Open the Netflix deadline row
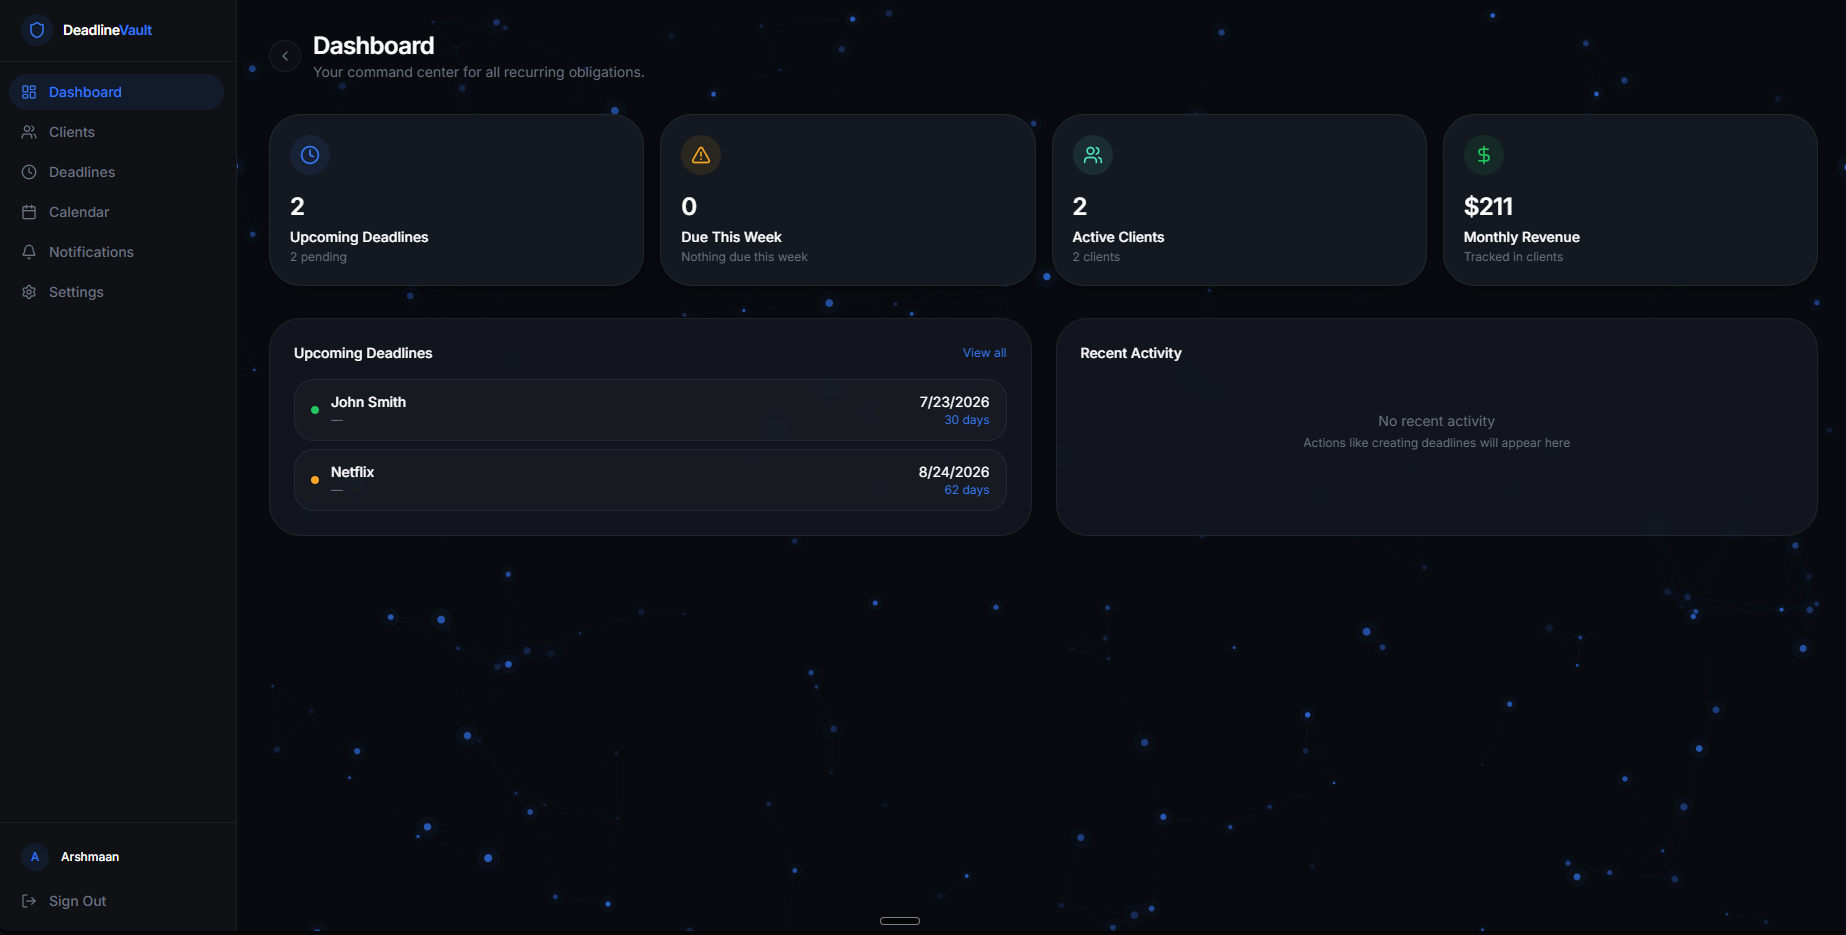Viewport: 1846px width, 935px height. pyautogui.click(x=650, y=480)
